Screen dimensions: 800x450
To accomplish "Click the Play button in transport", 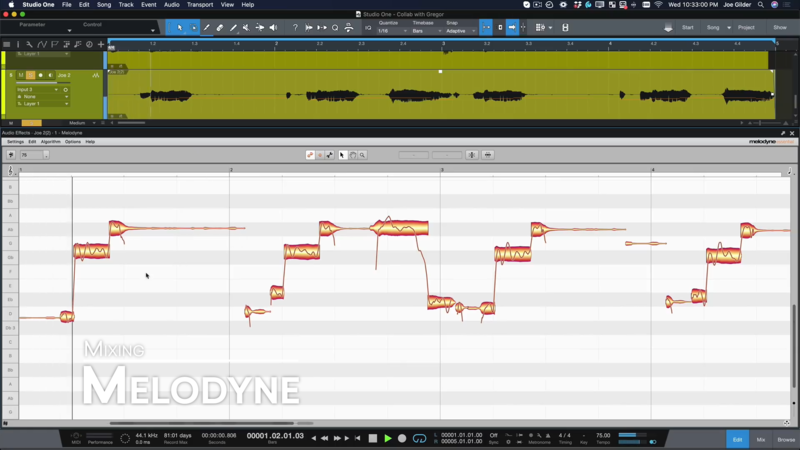I will tap(388, 438).
